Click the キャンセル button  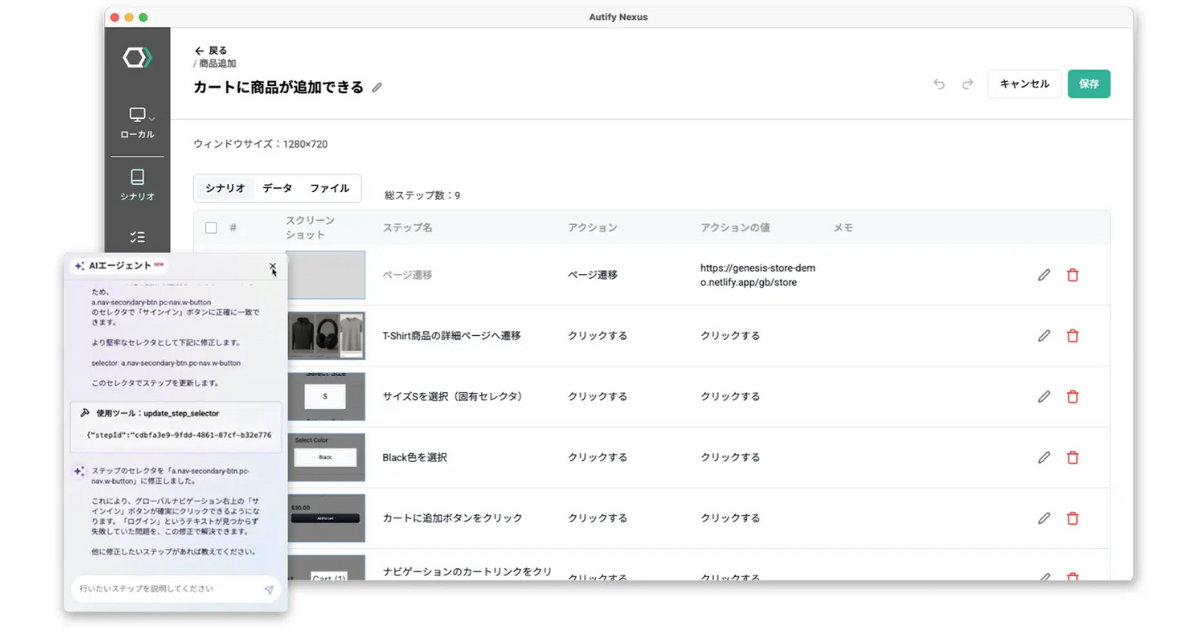(x=1024, y=84)
